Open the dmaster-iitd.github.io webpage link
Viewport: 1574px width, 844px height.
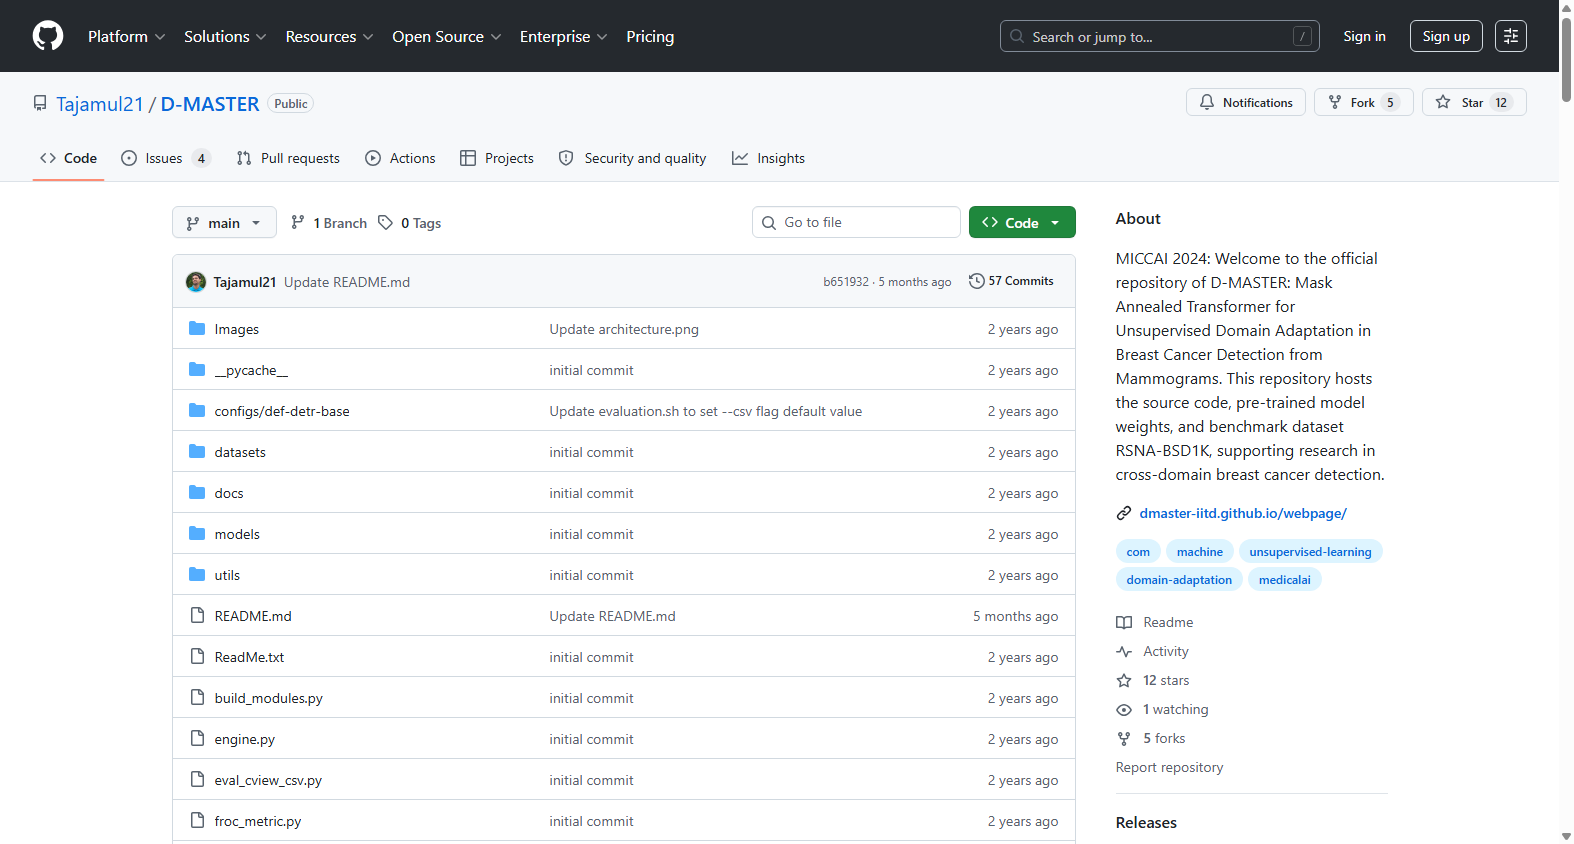(1243, 513)
